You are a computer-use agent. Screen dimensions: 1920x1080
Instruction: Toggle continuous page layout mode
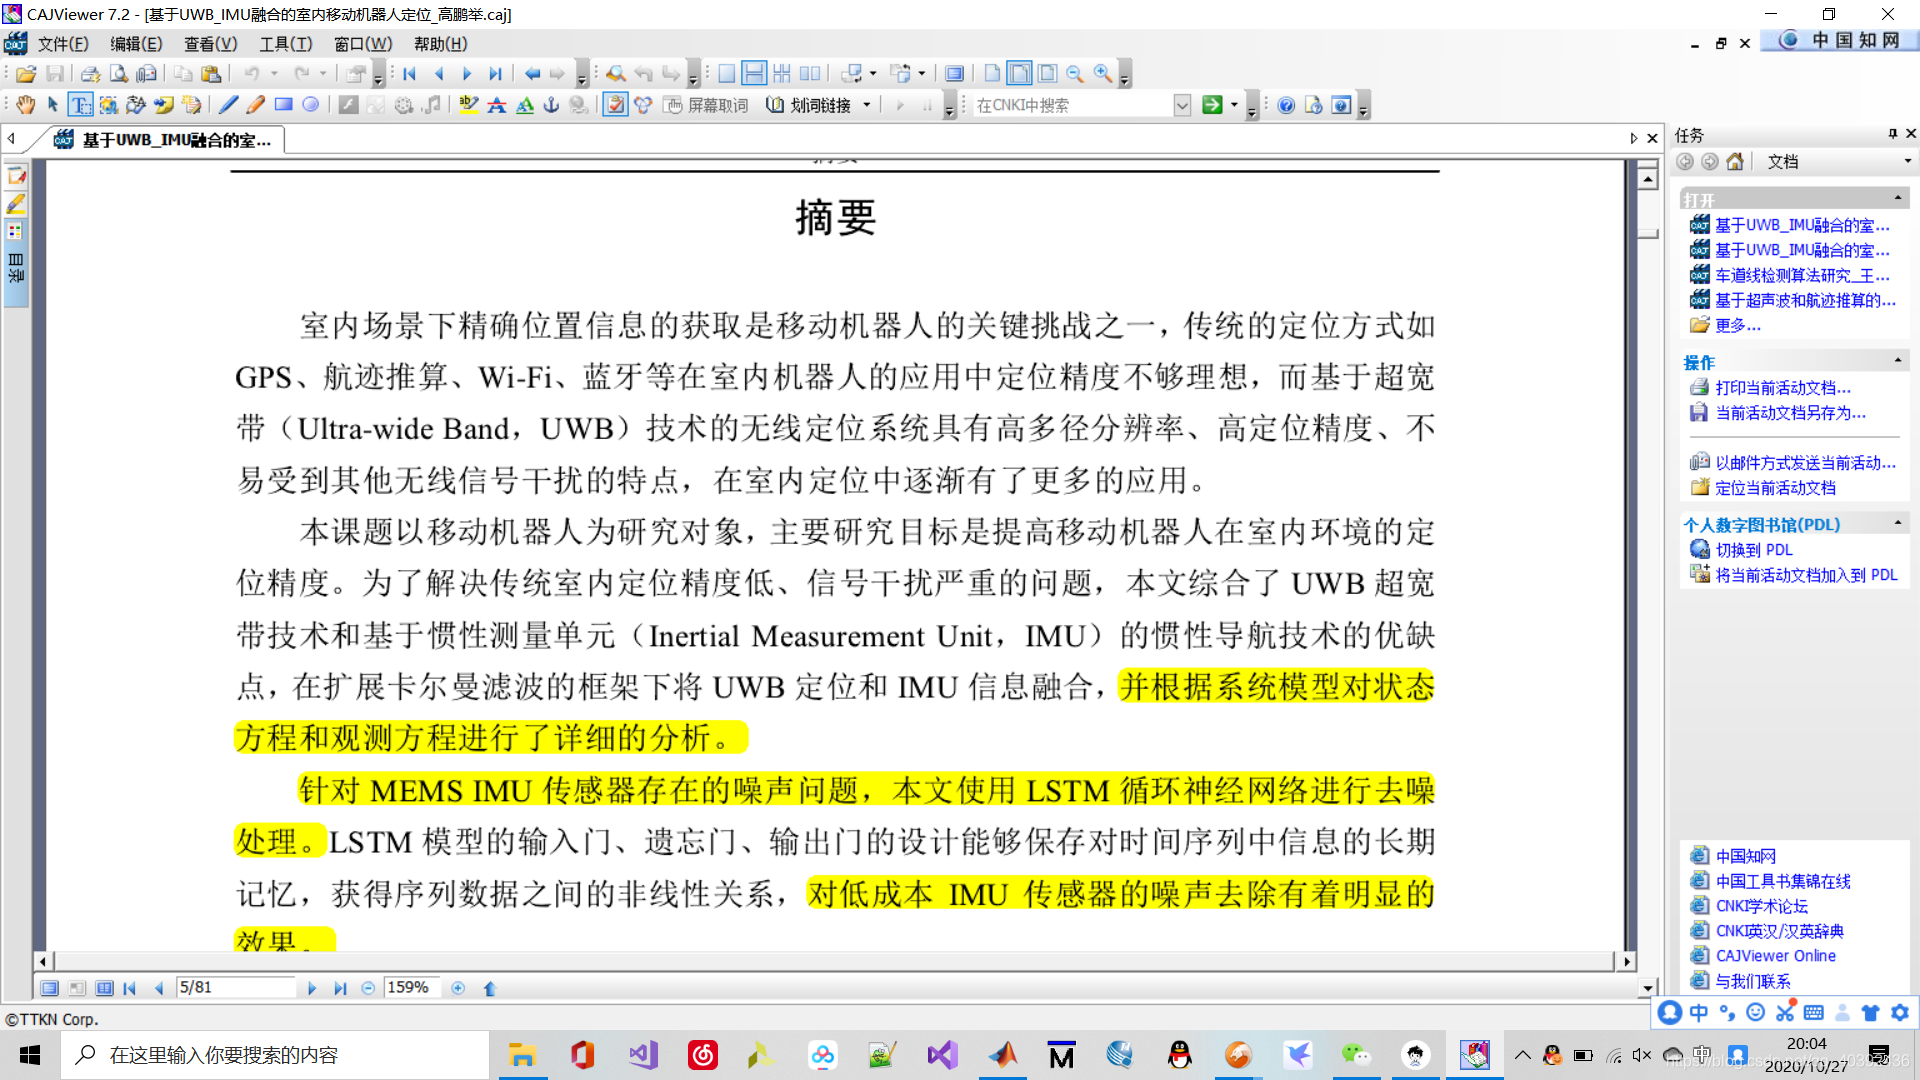755,74
